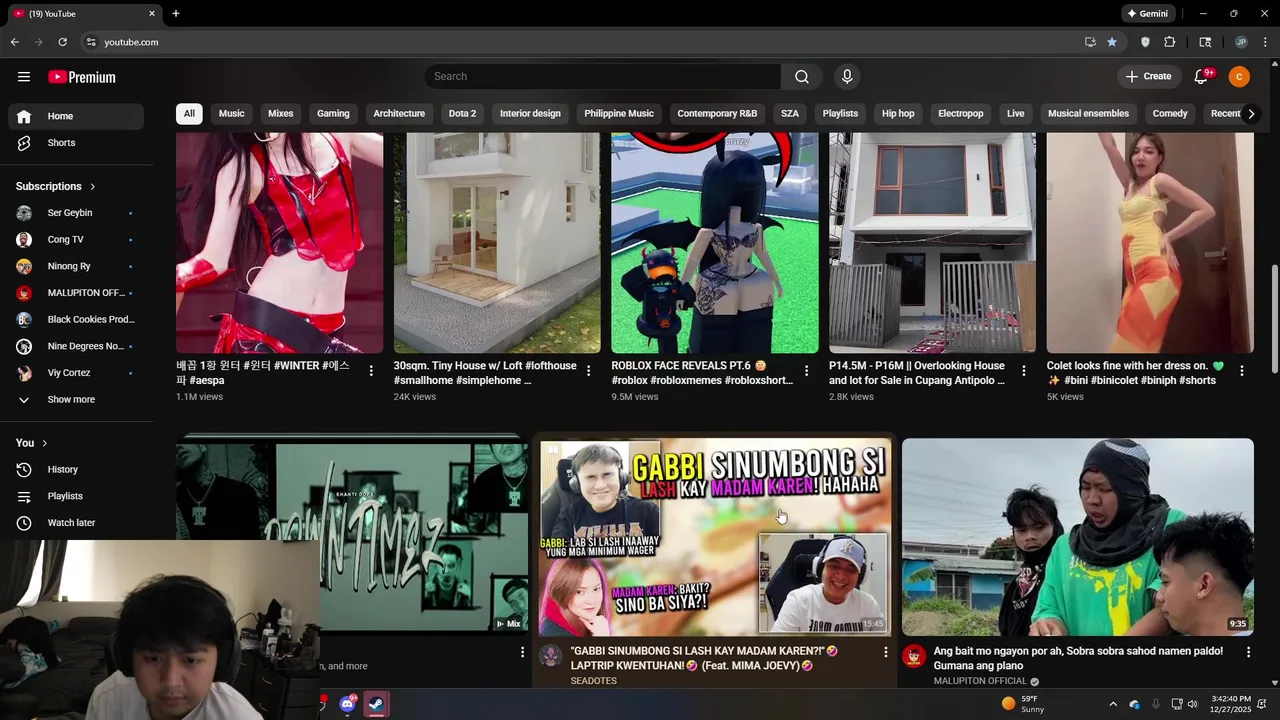
Task: Select the Interior design chip
Action: [x=530, y=114]
